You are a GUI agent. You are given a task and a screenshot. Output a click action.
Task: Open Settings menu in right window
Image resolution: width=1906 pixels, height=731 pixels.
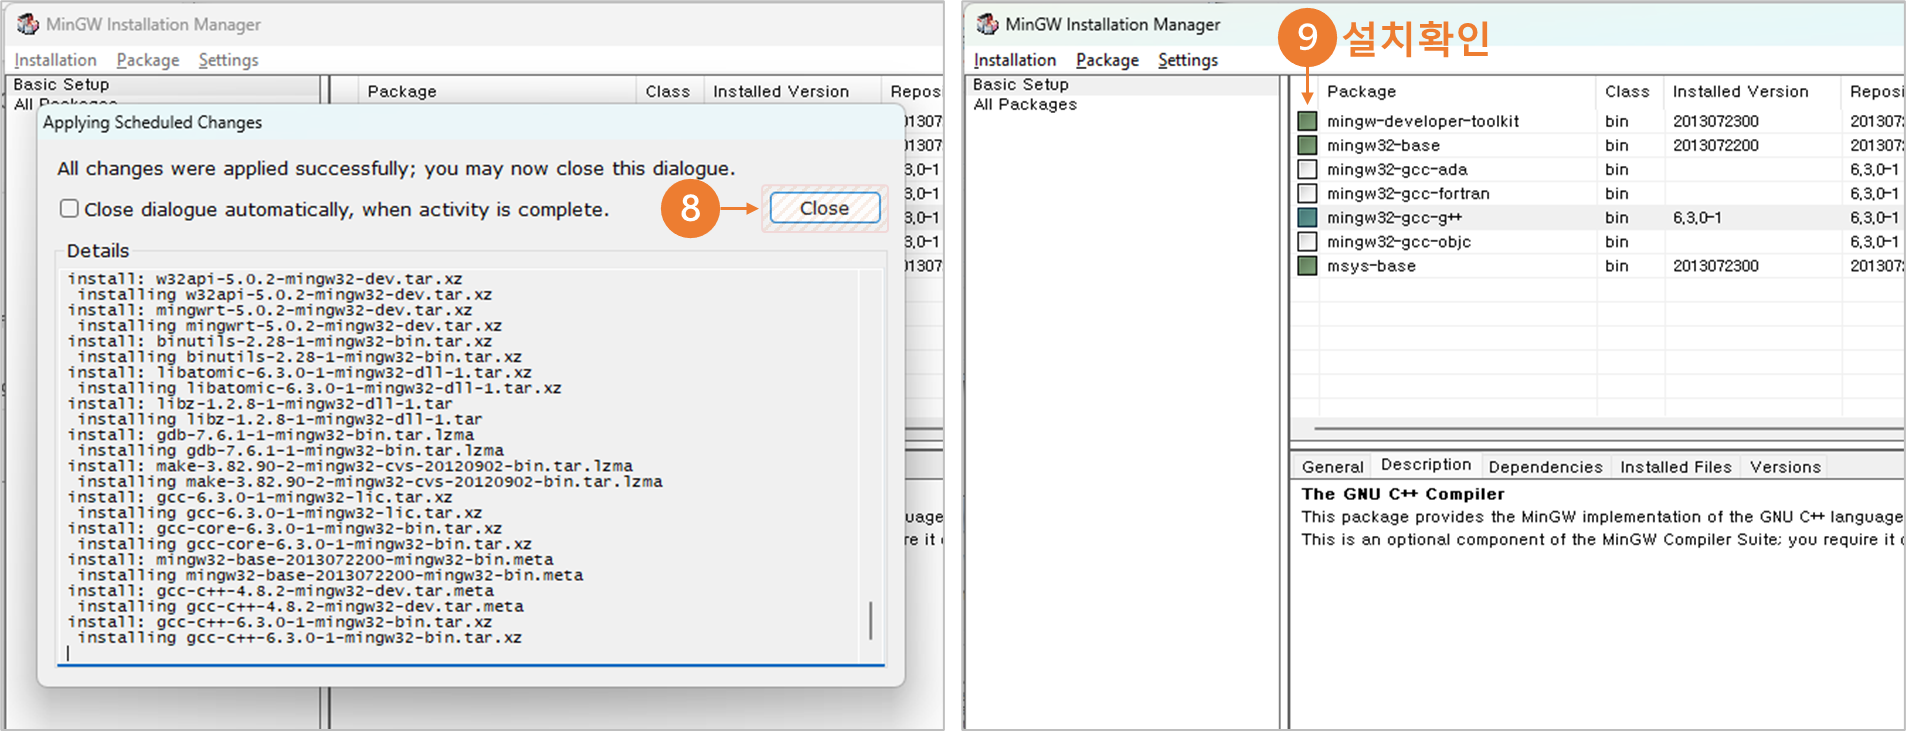coord(1188,60)
